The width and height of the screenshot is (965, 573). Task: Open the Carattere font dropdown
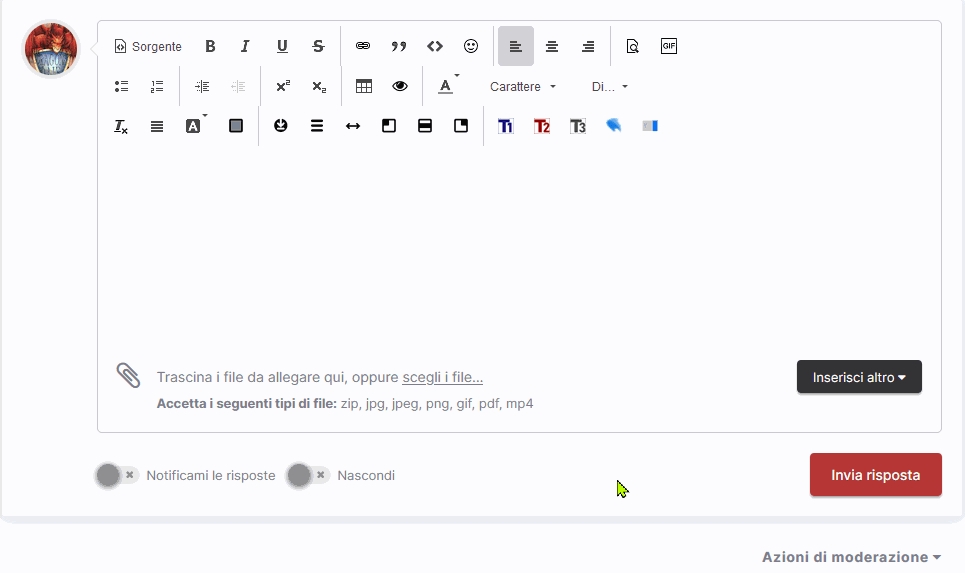523,87
